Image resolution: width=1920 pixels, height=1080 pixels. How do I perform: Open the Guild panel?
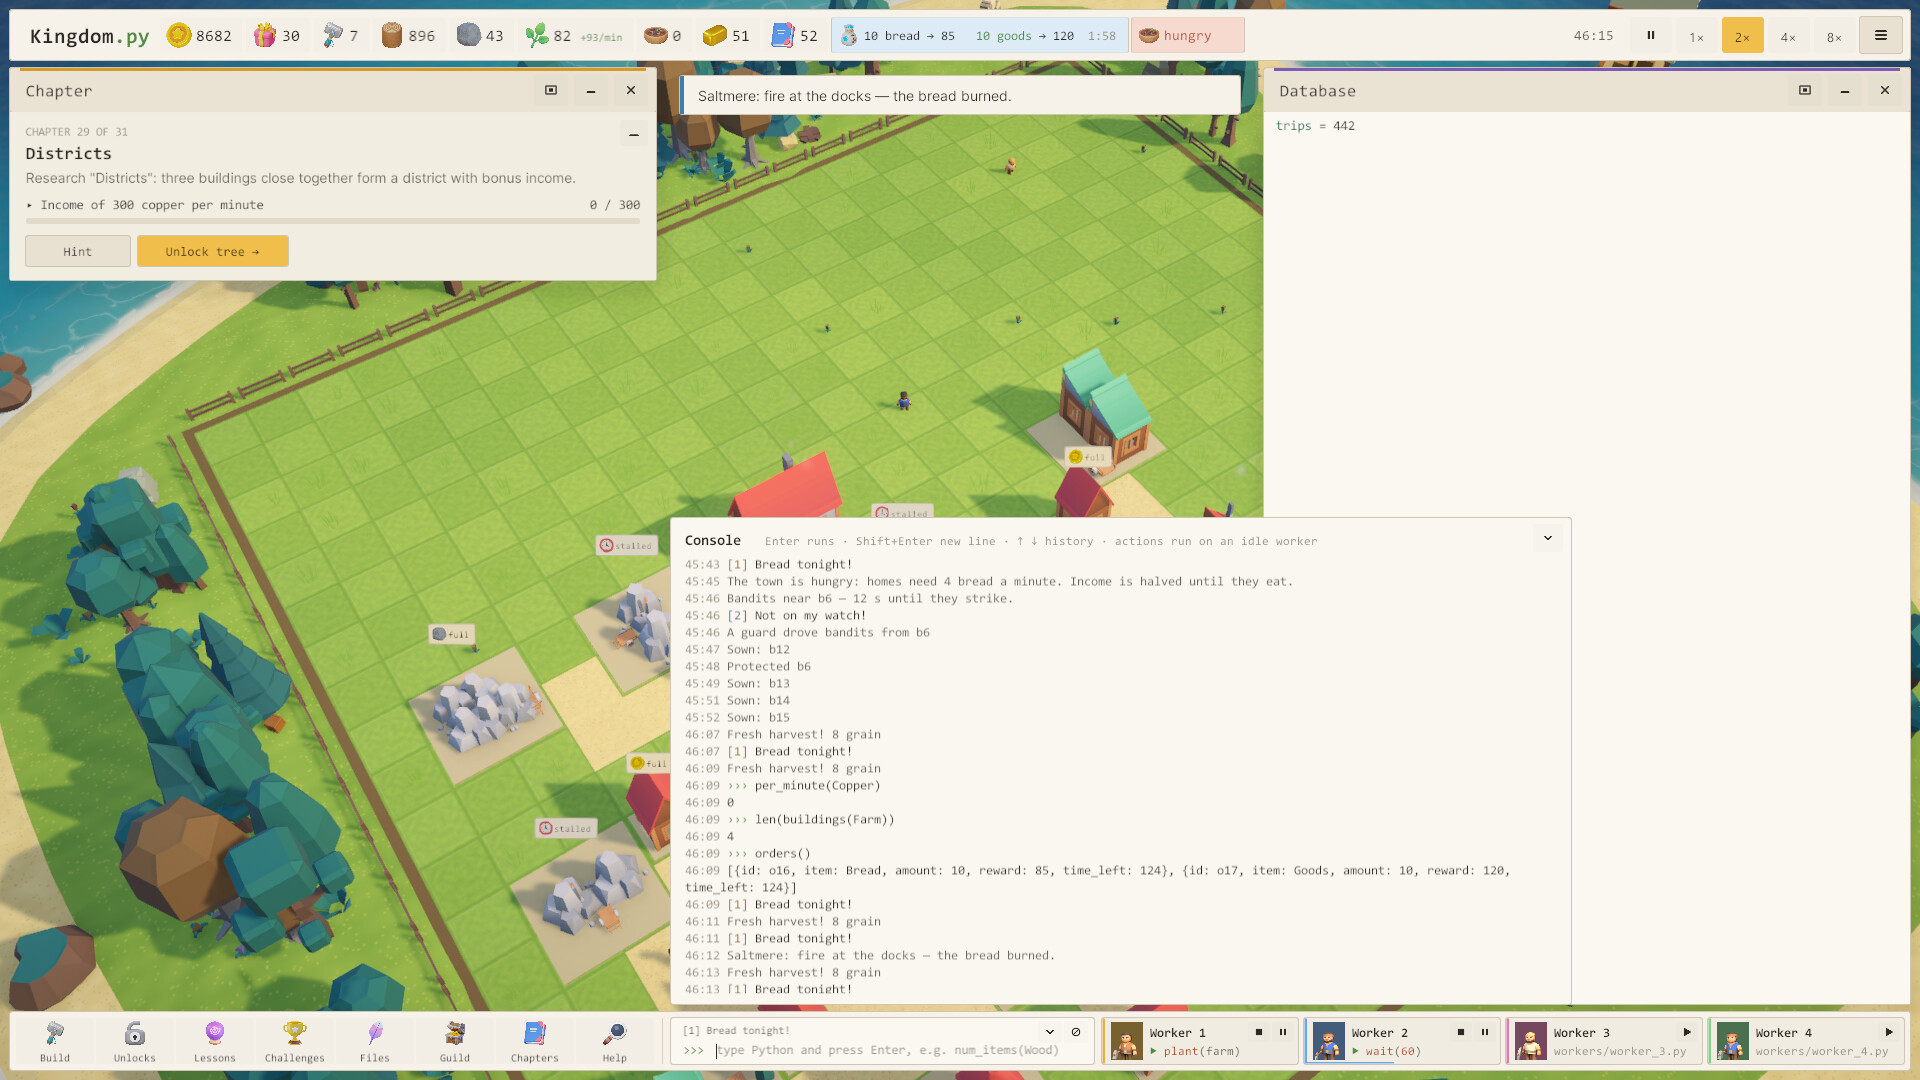(x=455, y=1041)
